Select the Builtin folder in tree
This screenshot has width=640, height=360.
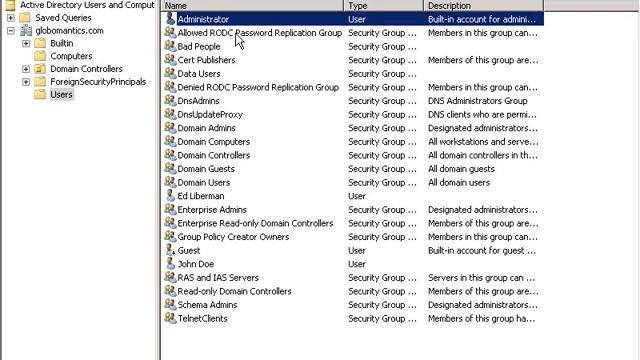(62, 43)
